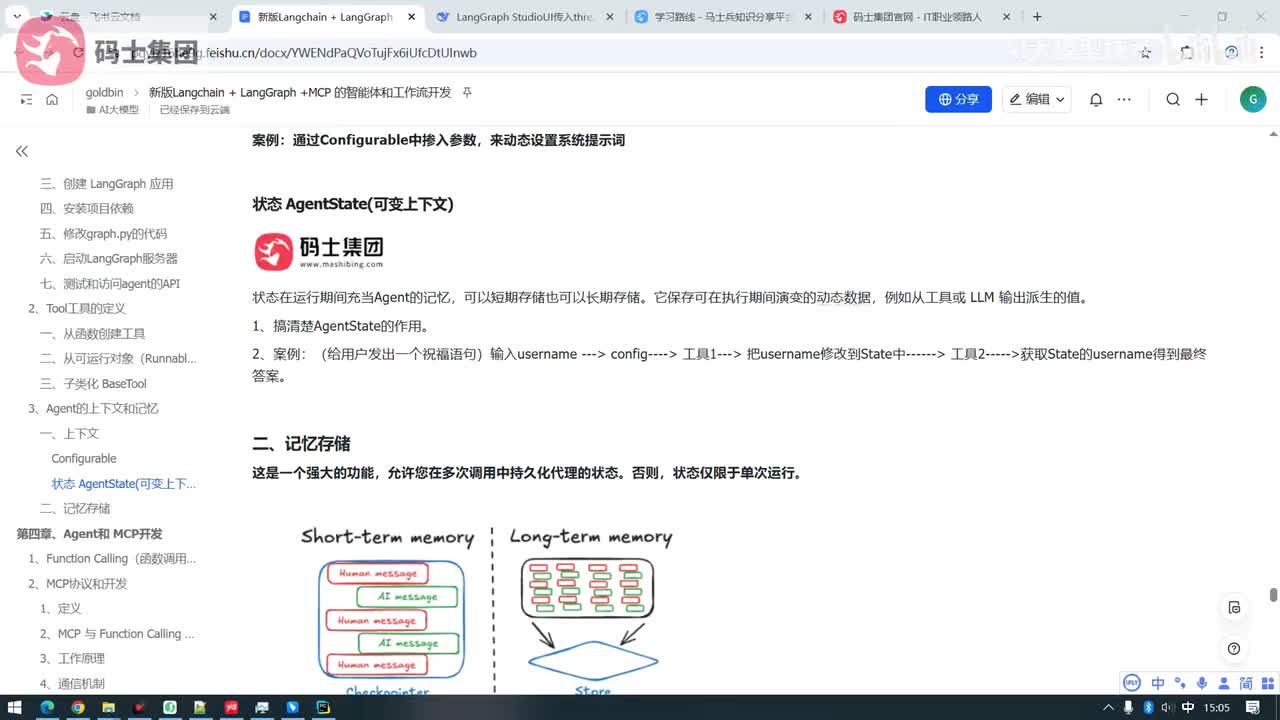Go to 3、工作原理 outline entry
Screen dimensions: 1280x720
pyautogui.click(x=72, y=659)
